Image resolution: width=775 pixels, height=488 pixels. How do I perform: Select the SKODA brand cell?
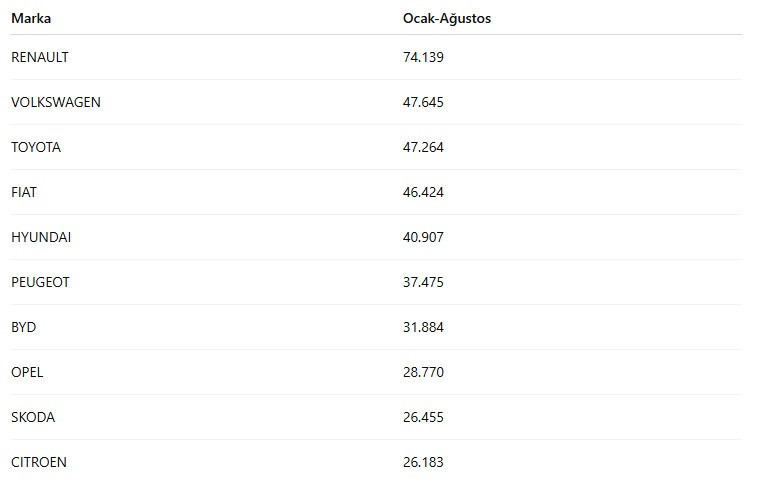click(33, 417)
